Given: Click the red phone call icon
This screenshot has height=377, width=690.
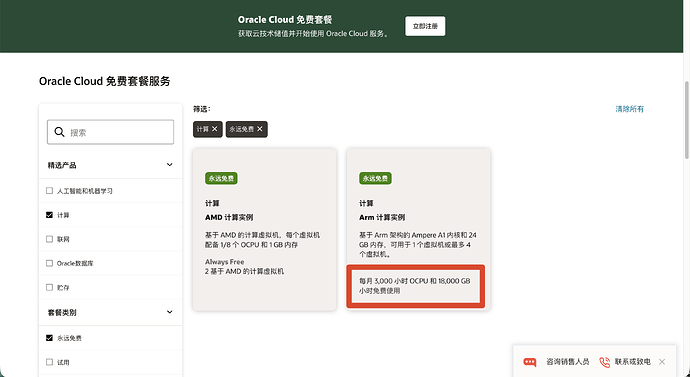Looking at the screenshot, I should (605, 362).
